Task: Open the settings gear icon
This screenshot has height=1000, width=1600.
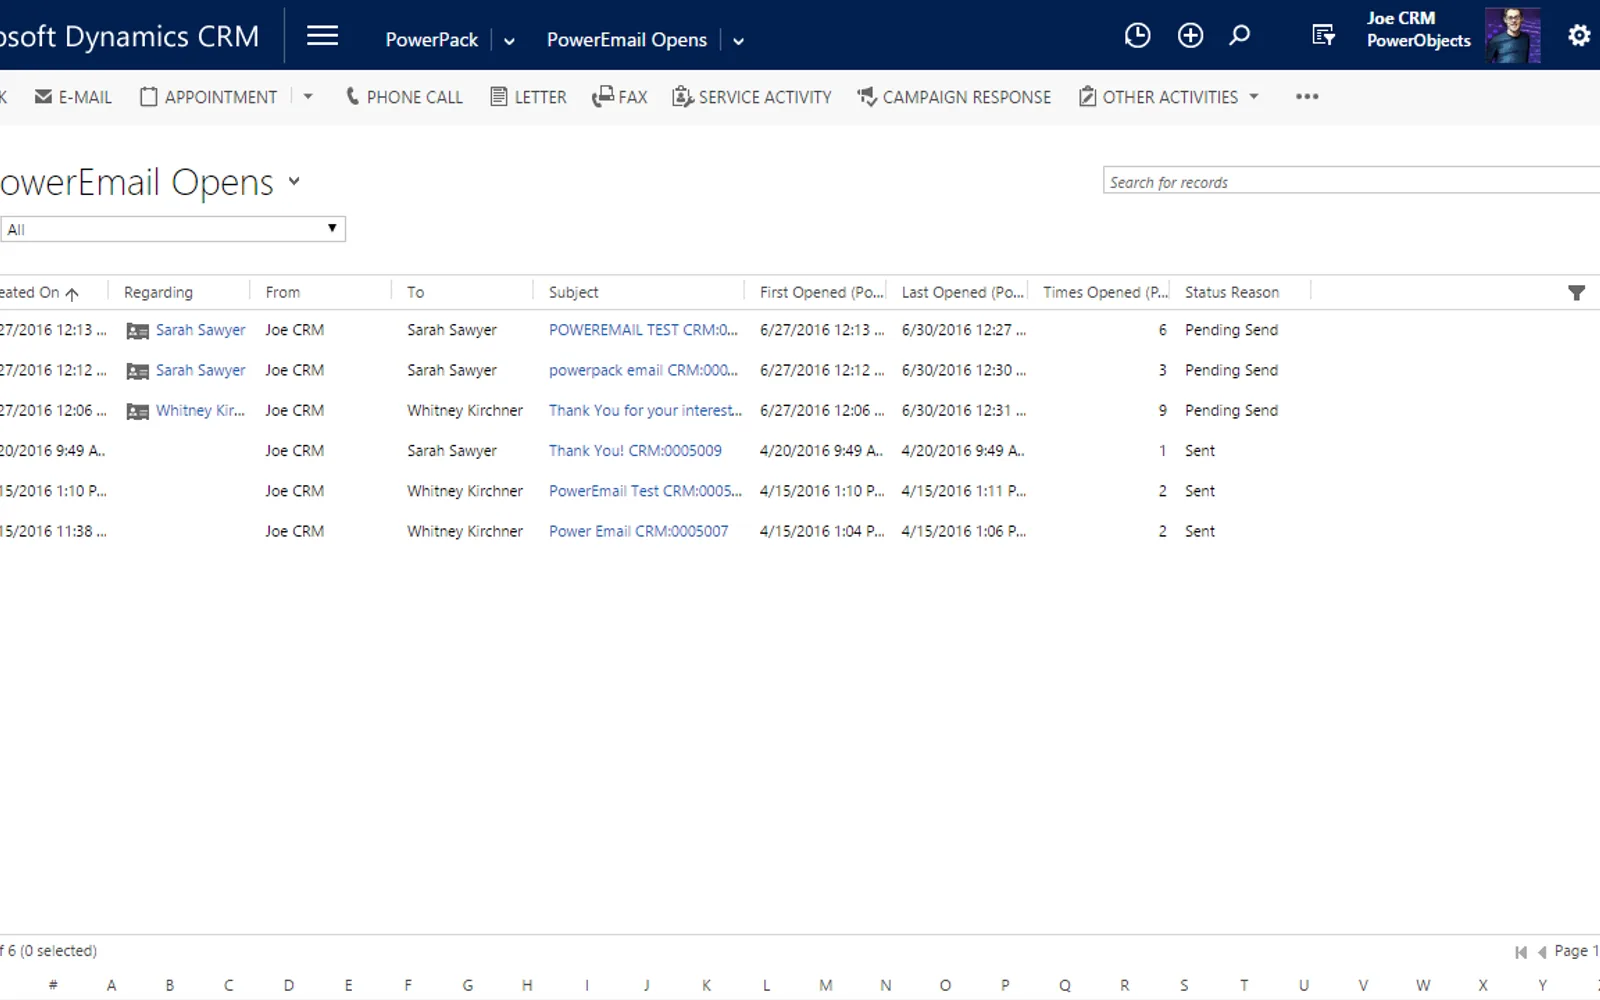Action: tap(1579, 36)
